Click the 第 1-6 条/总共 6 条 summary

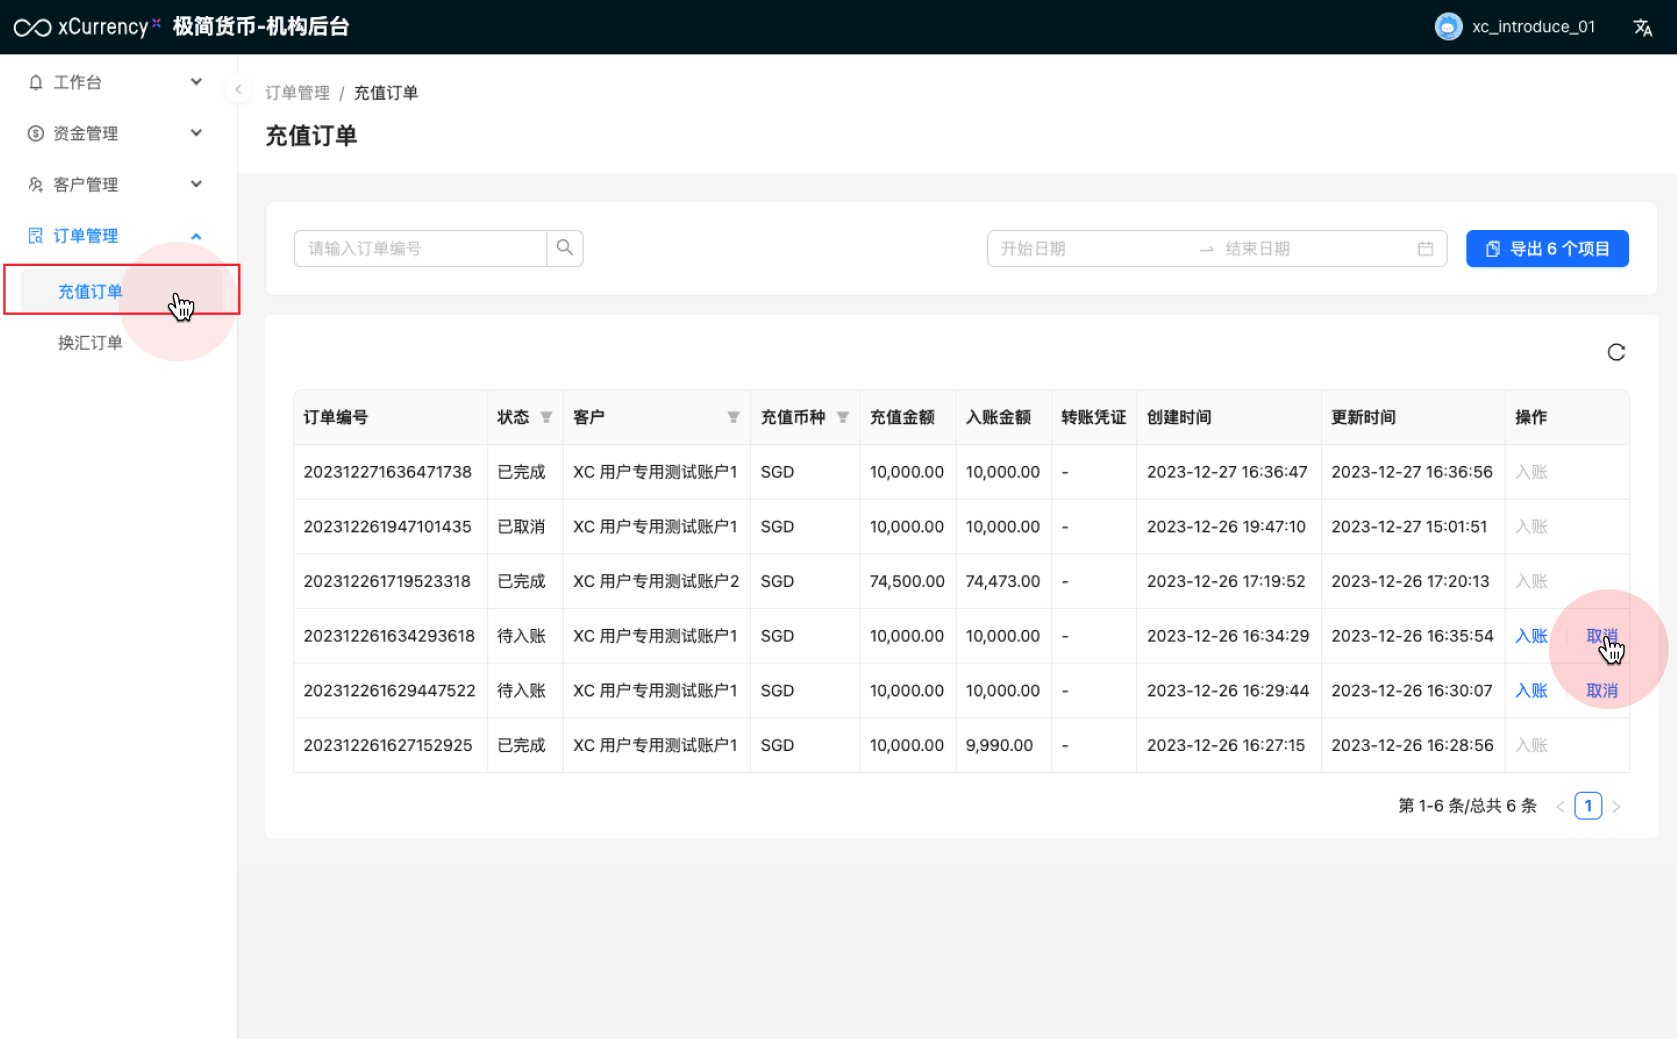pos(1467,806)
